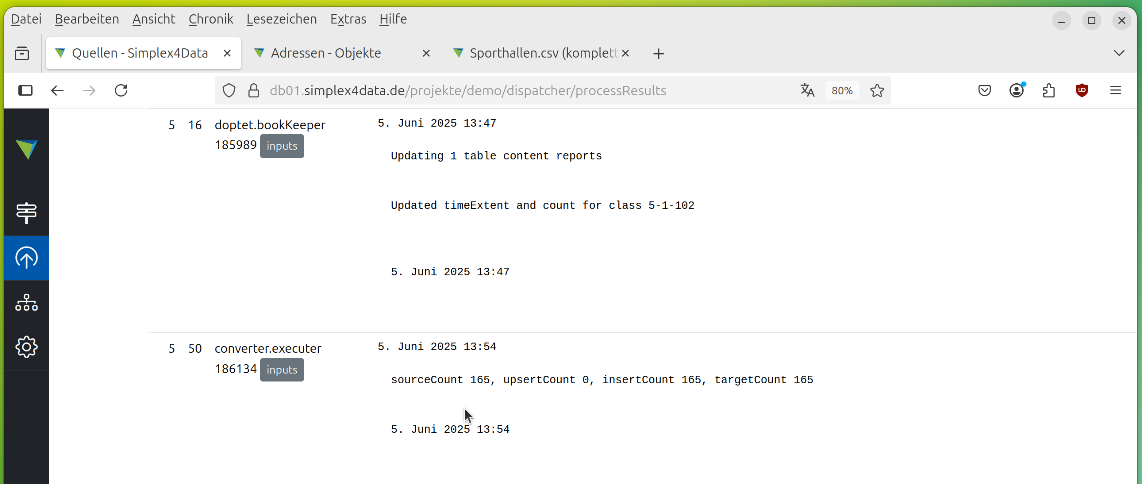Viewport: 1142px width, 484px height.
Task: Toggle the Firefox sidebar panel icon
Action: coord(25,90)
